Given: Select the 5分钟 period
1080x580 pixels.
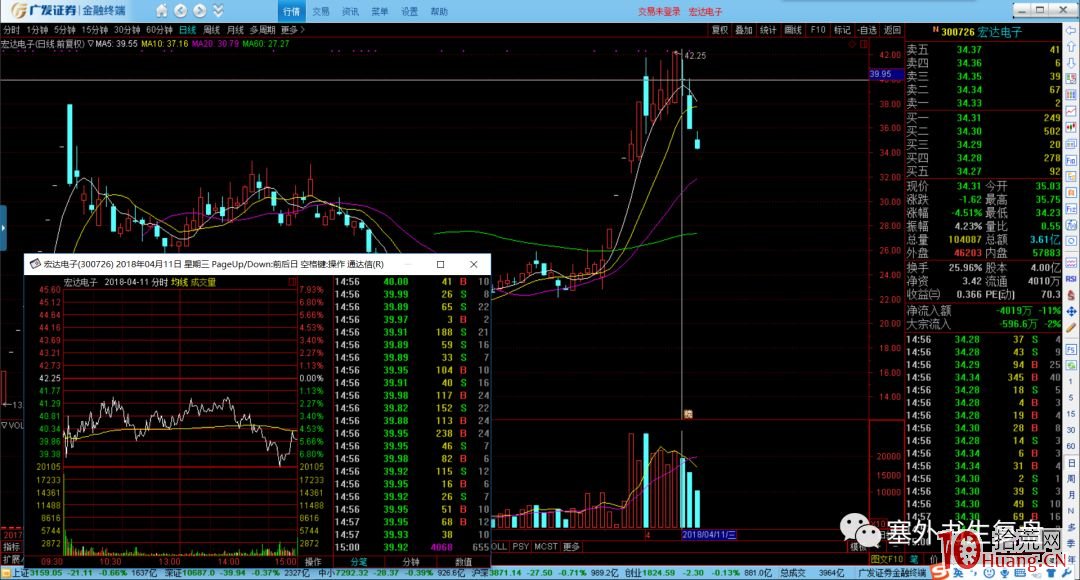Looking at the screenshot, I should [x=65, y=30].
